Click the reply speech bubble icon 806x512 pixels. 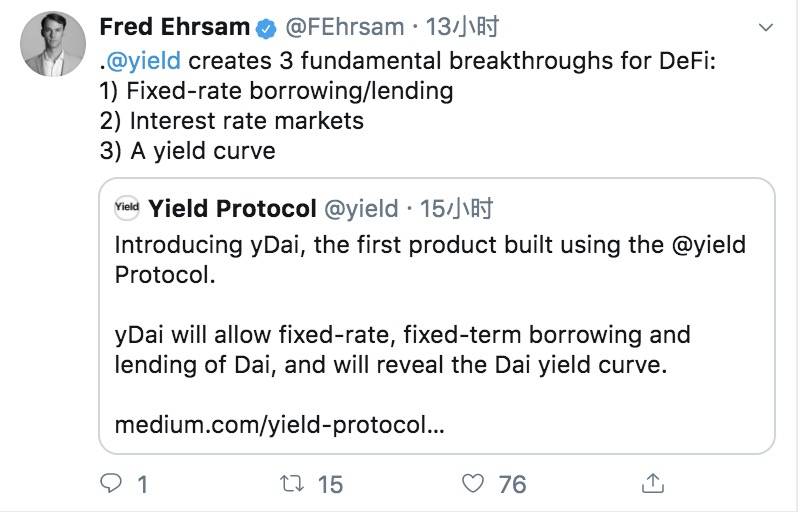pos(113,484)
